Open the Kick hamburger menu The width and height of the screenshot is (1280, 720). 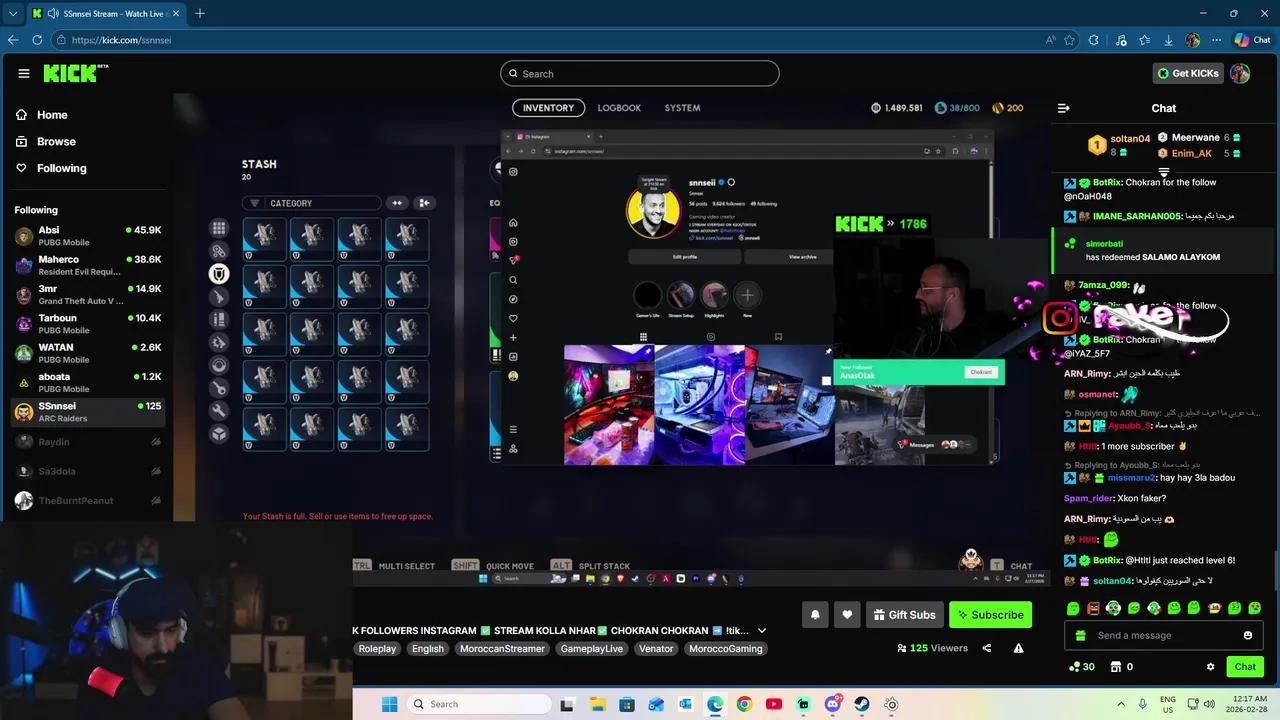[24, 73]
